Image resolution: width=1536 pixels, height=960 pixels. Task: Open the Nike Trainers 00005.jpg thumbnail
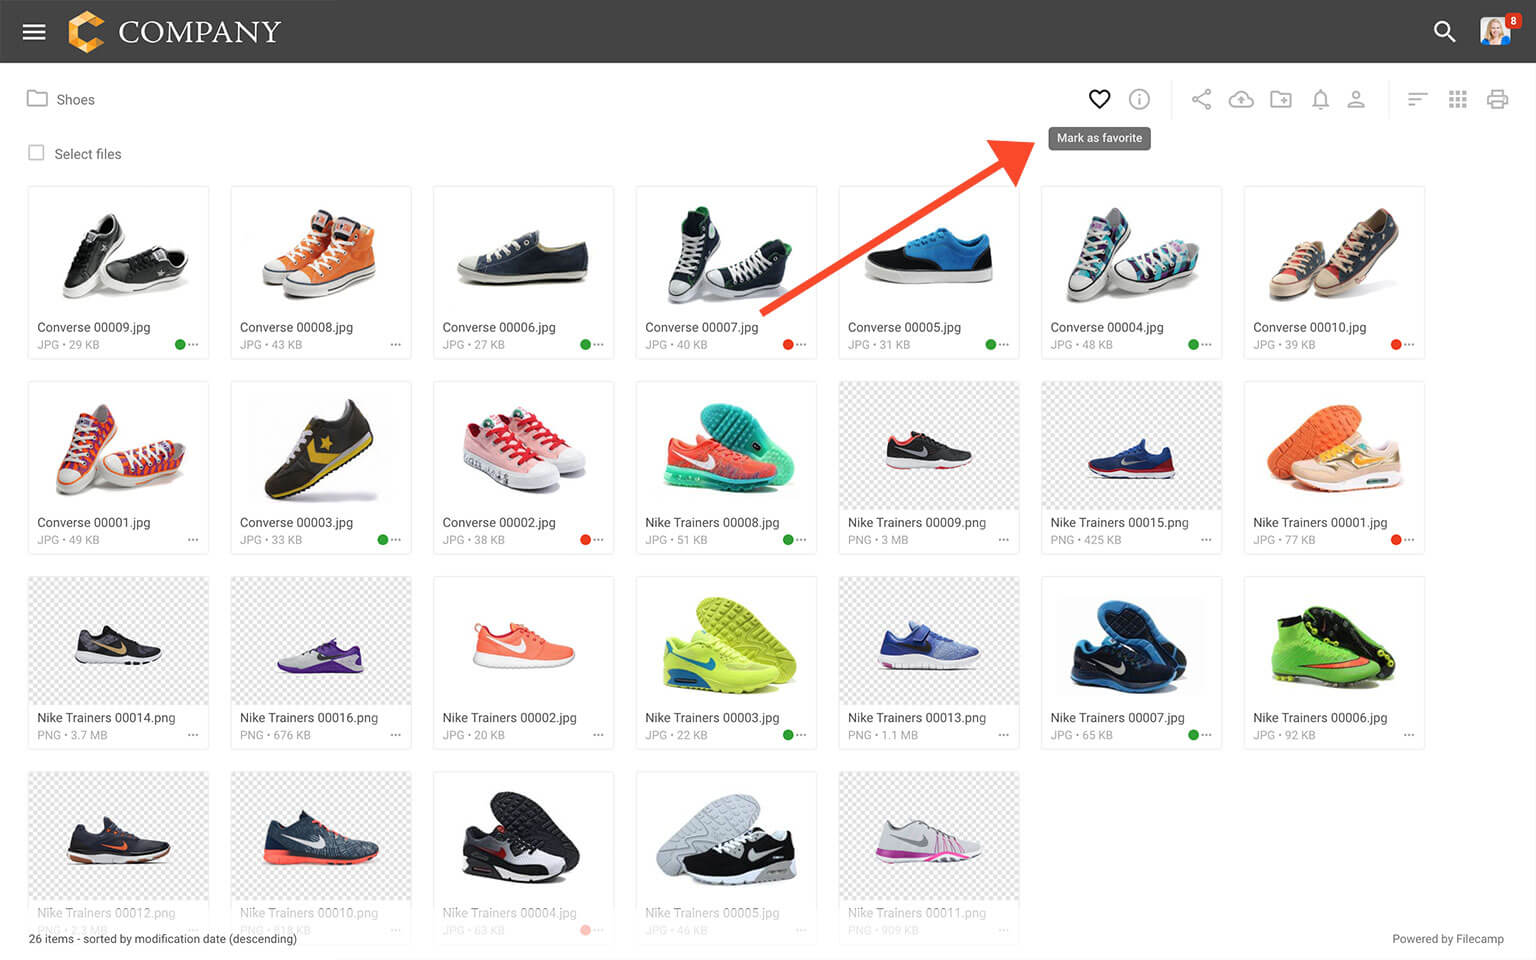click(726, 836)
